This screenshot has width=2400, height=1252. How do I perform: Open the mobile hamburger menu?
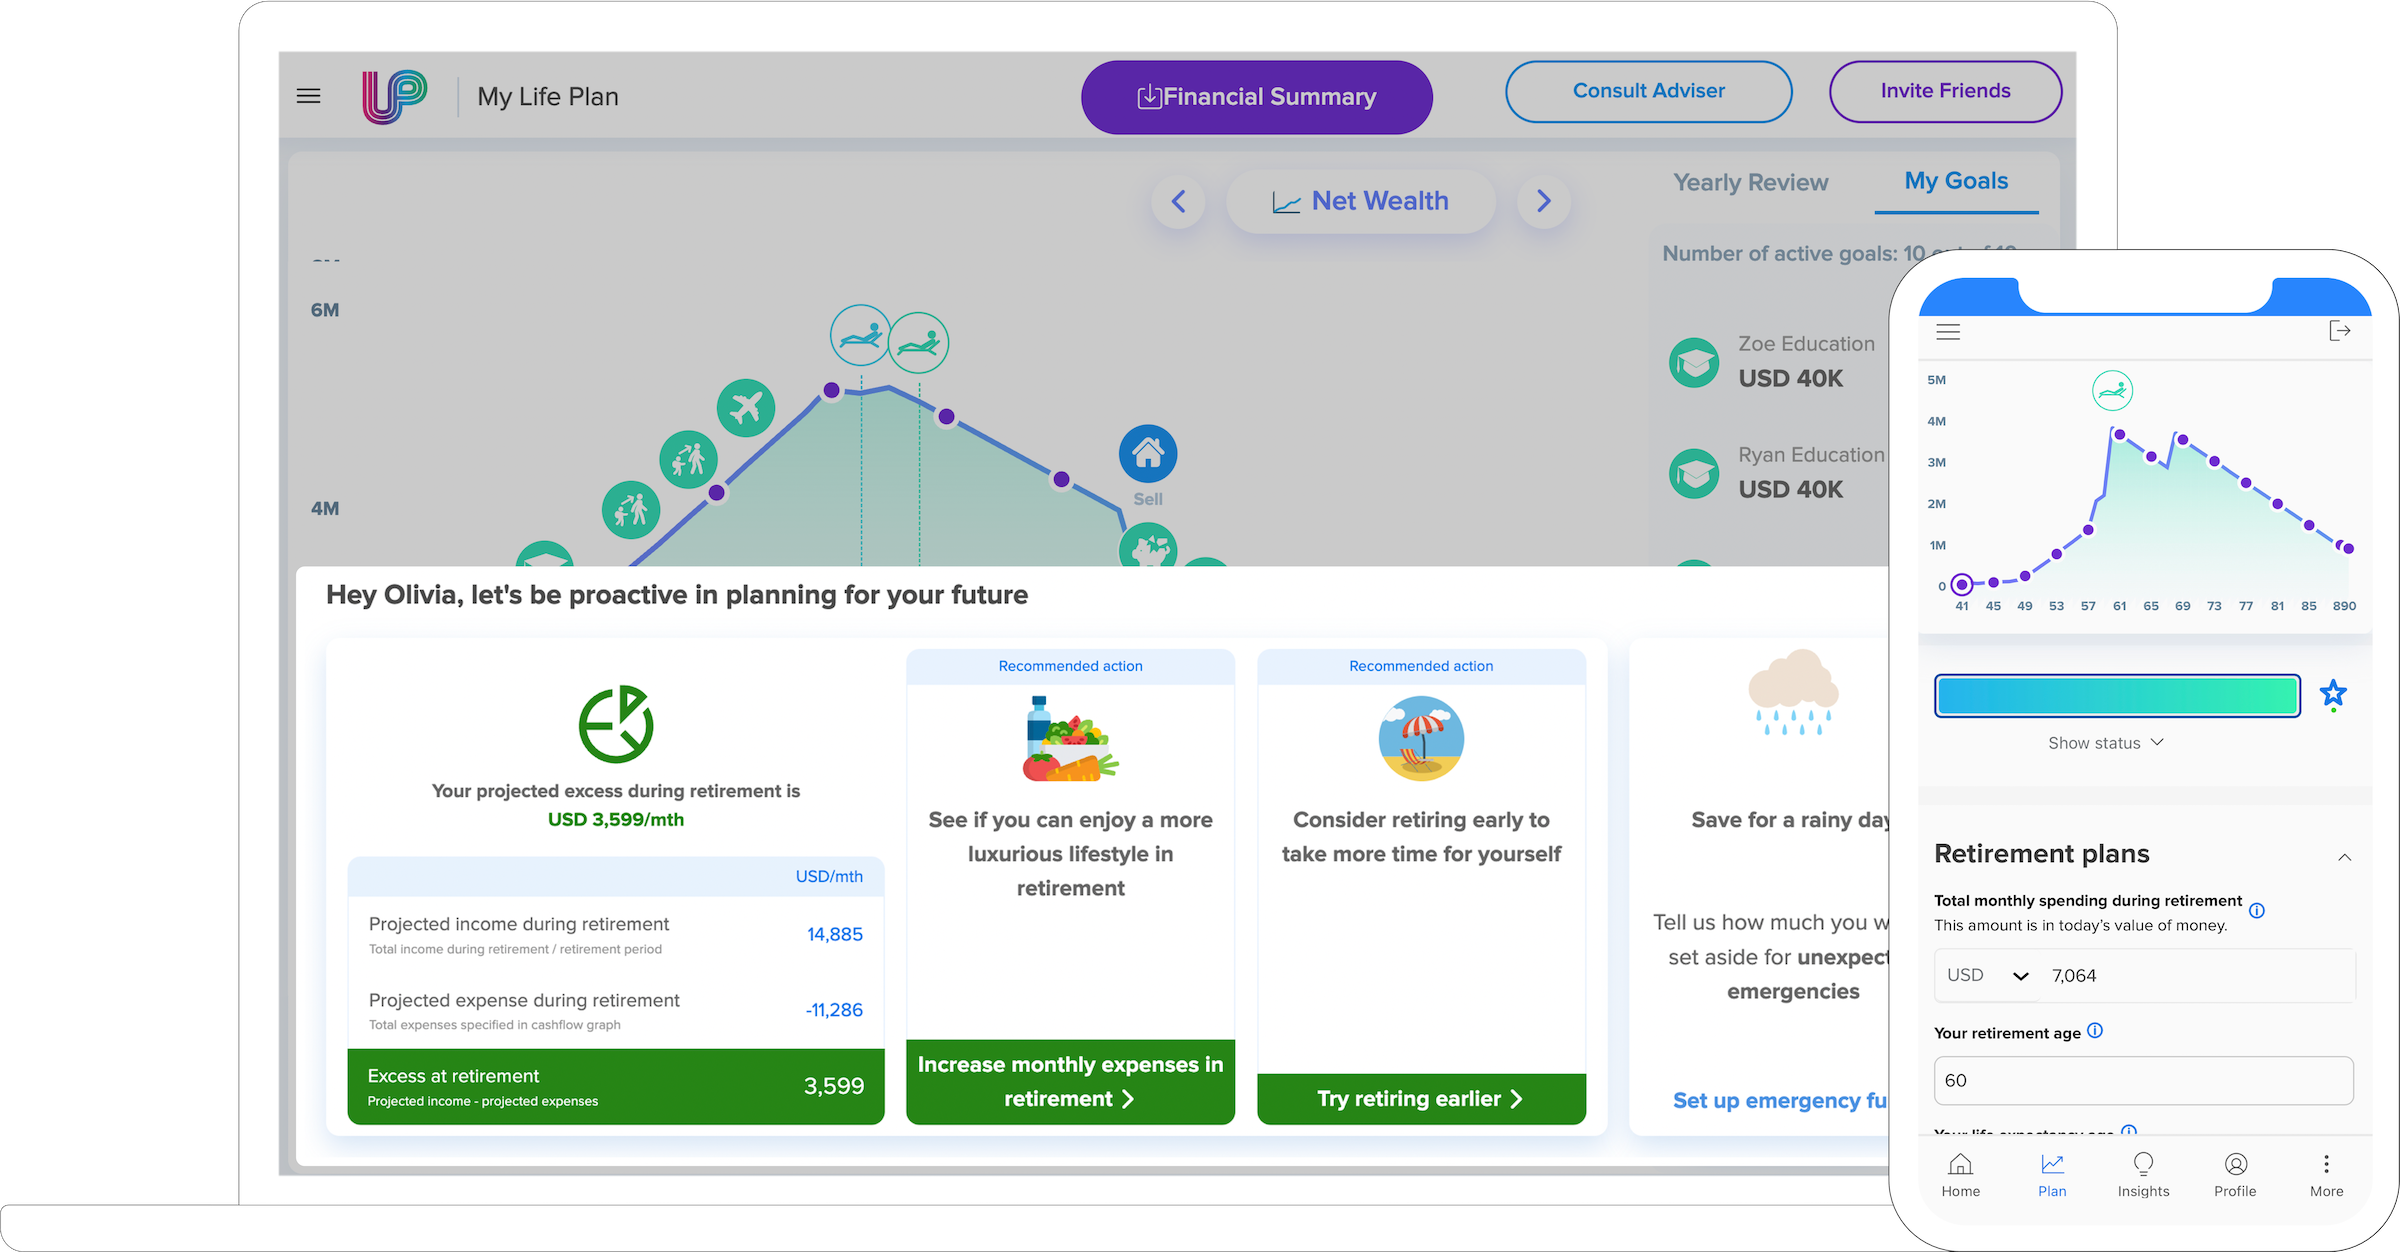pos(1948,332)
